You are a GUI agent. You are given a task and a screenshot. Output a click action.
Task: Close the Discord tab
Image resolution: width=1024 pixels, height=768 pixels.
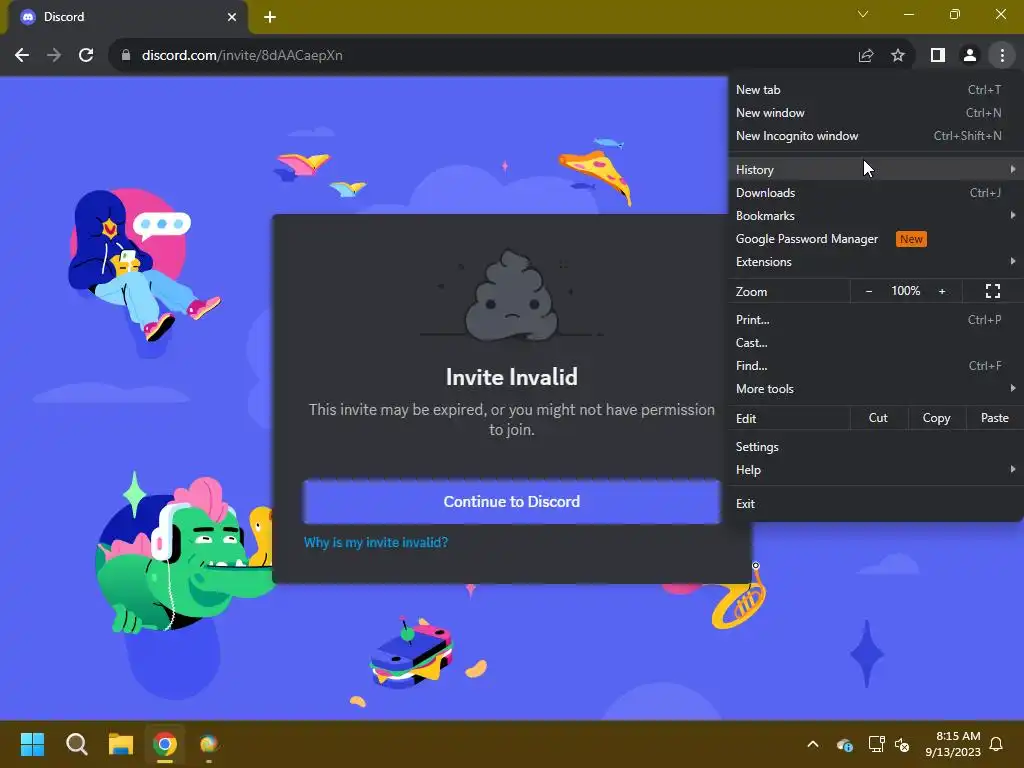[x=232, y=17]
